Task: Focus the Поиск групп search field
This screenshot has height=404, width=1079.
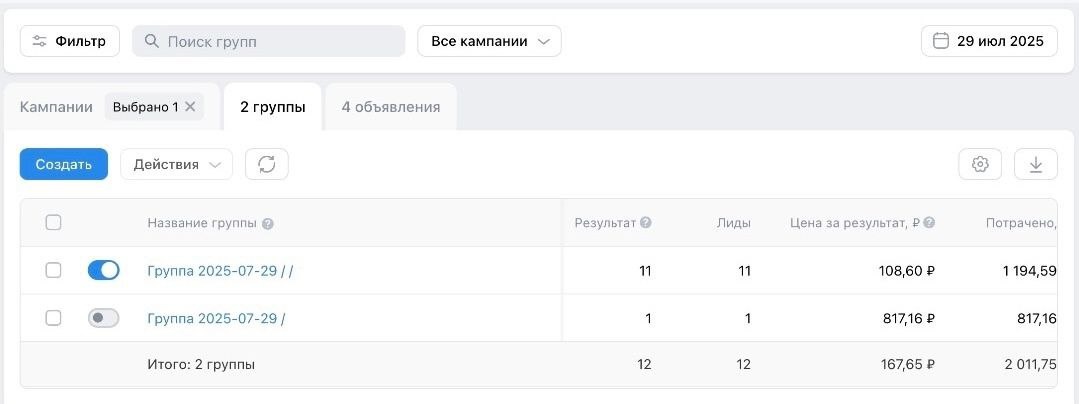Action: (268, 41)
